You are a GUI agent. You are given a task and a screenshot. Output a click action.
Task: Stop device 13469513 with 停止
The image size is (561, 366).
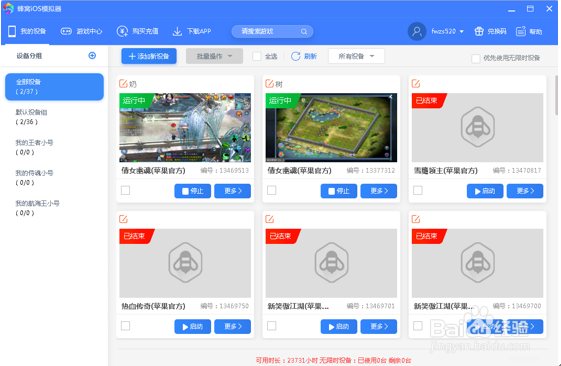tap(192, 191)
